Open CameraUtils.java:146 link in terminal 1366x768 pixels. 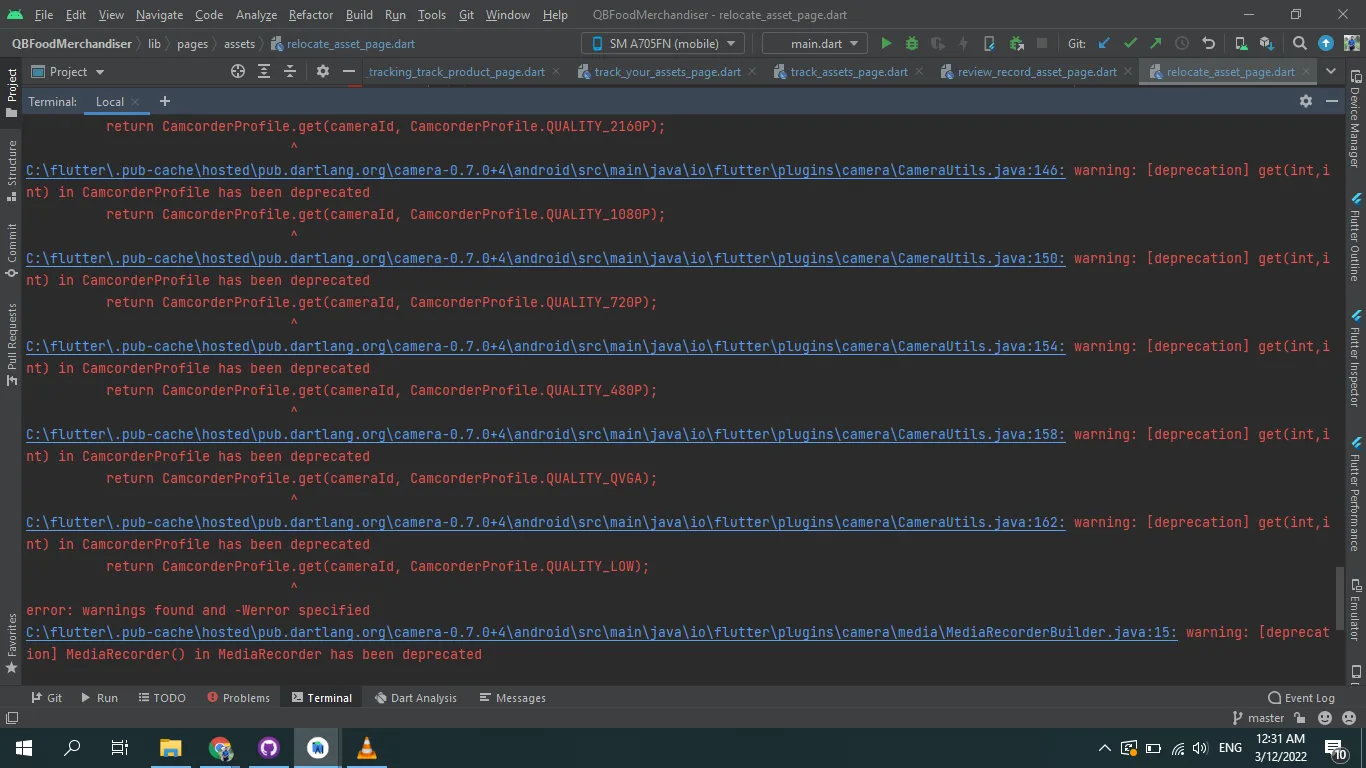[546, 170]
